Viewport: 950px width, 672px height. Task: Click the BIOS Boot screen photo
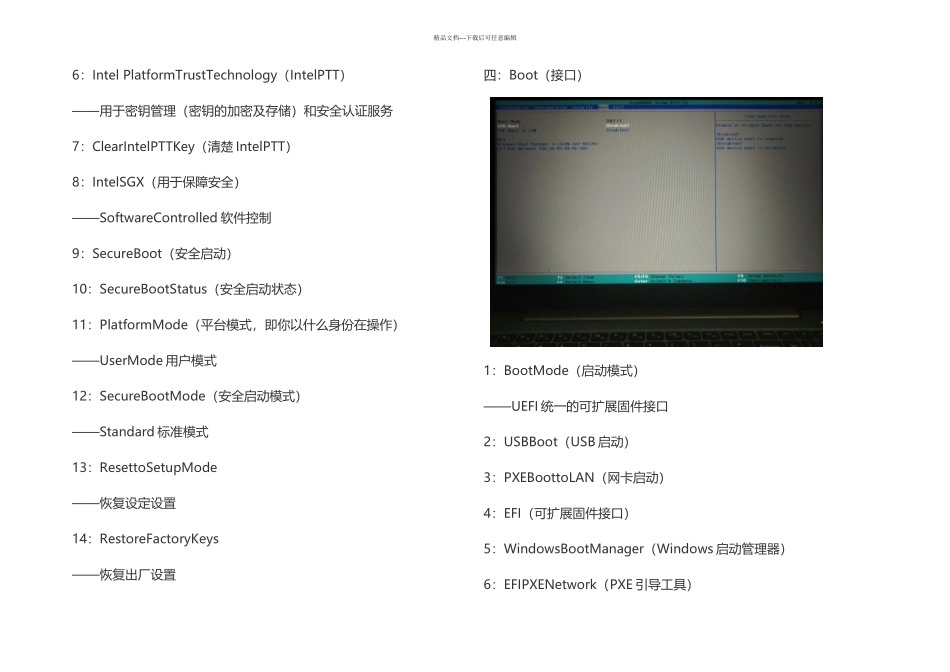pos(656,222)
